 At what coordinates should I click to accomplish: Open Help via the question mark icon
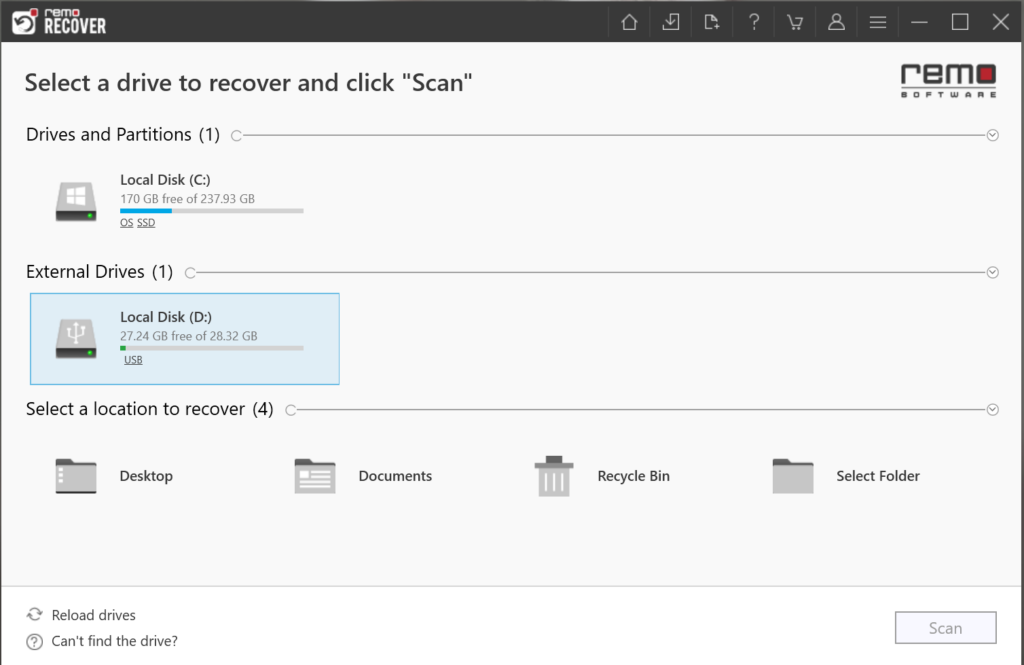(x=753, y=21)
